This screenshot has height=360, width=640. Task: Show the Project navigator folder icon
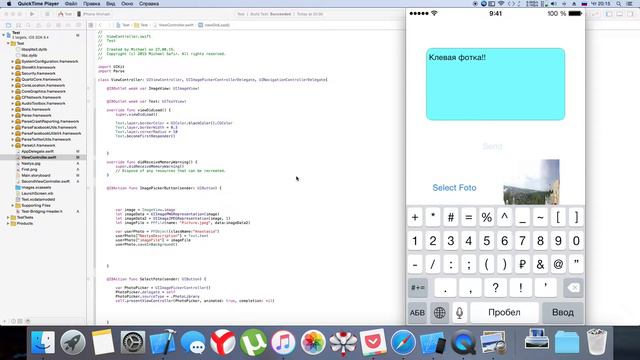[9, 25]
